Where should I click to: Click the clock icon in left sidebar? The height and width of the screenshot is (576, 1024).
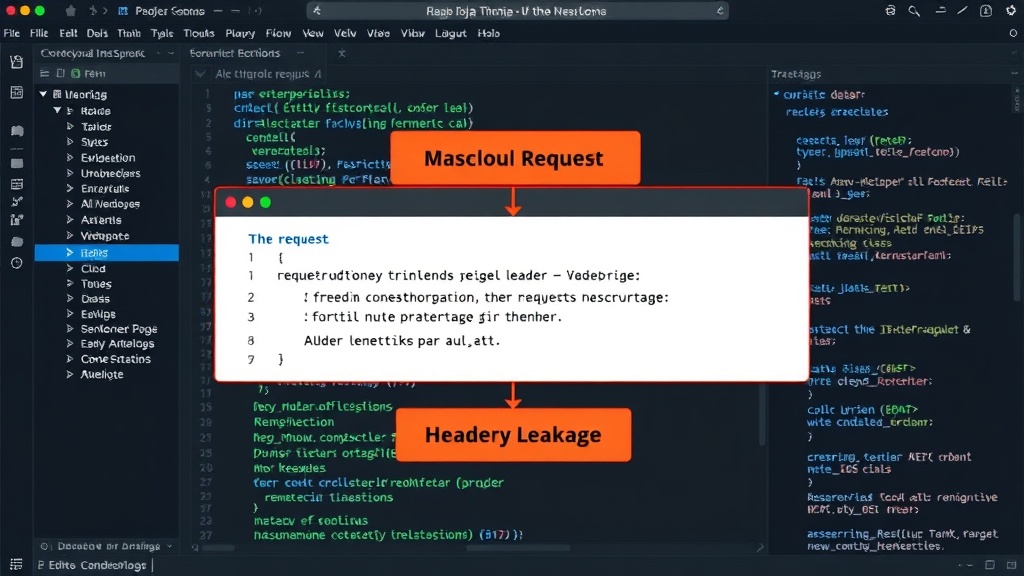pyautogui.click(x=17, y=263)
